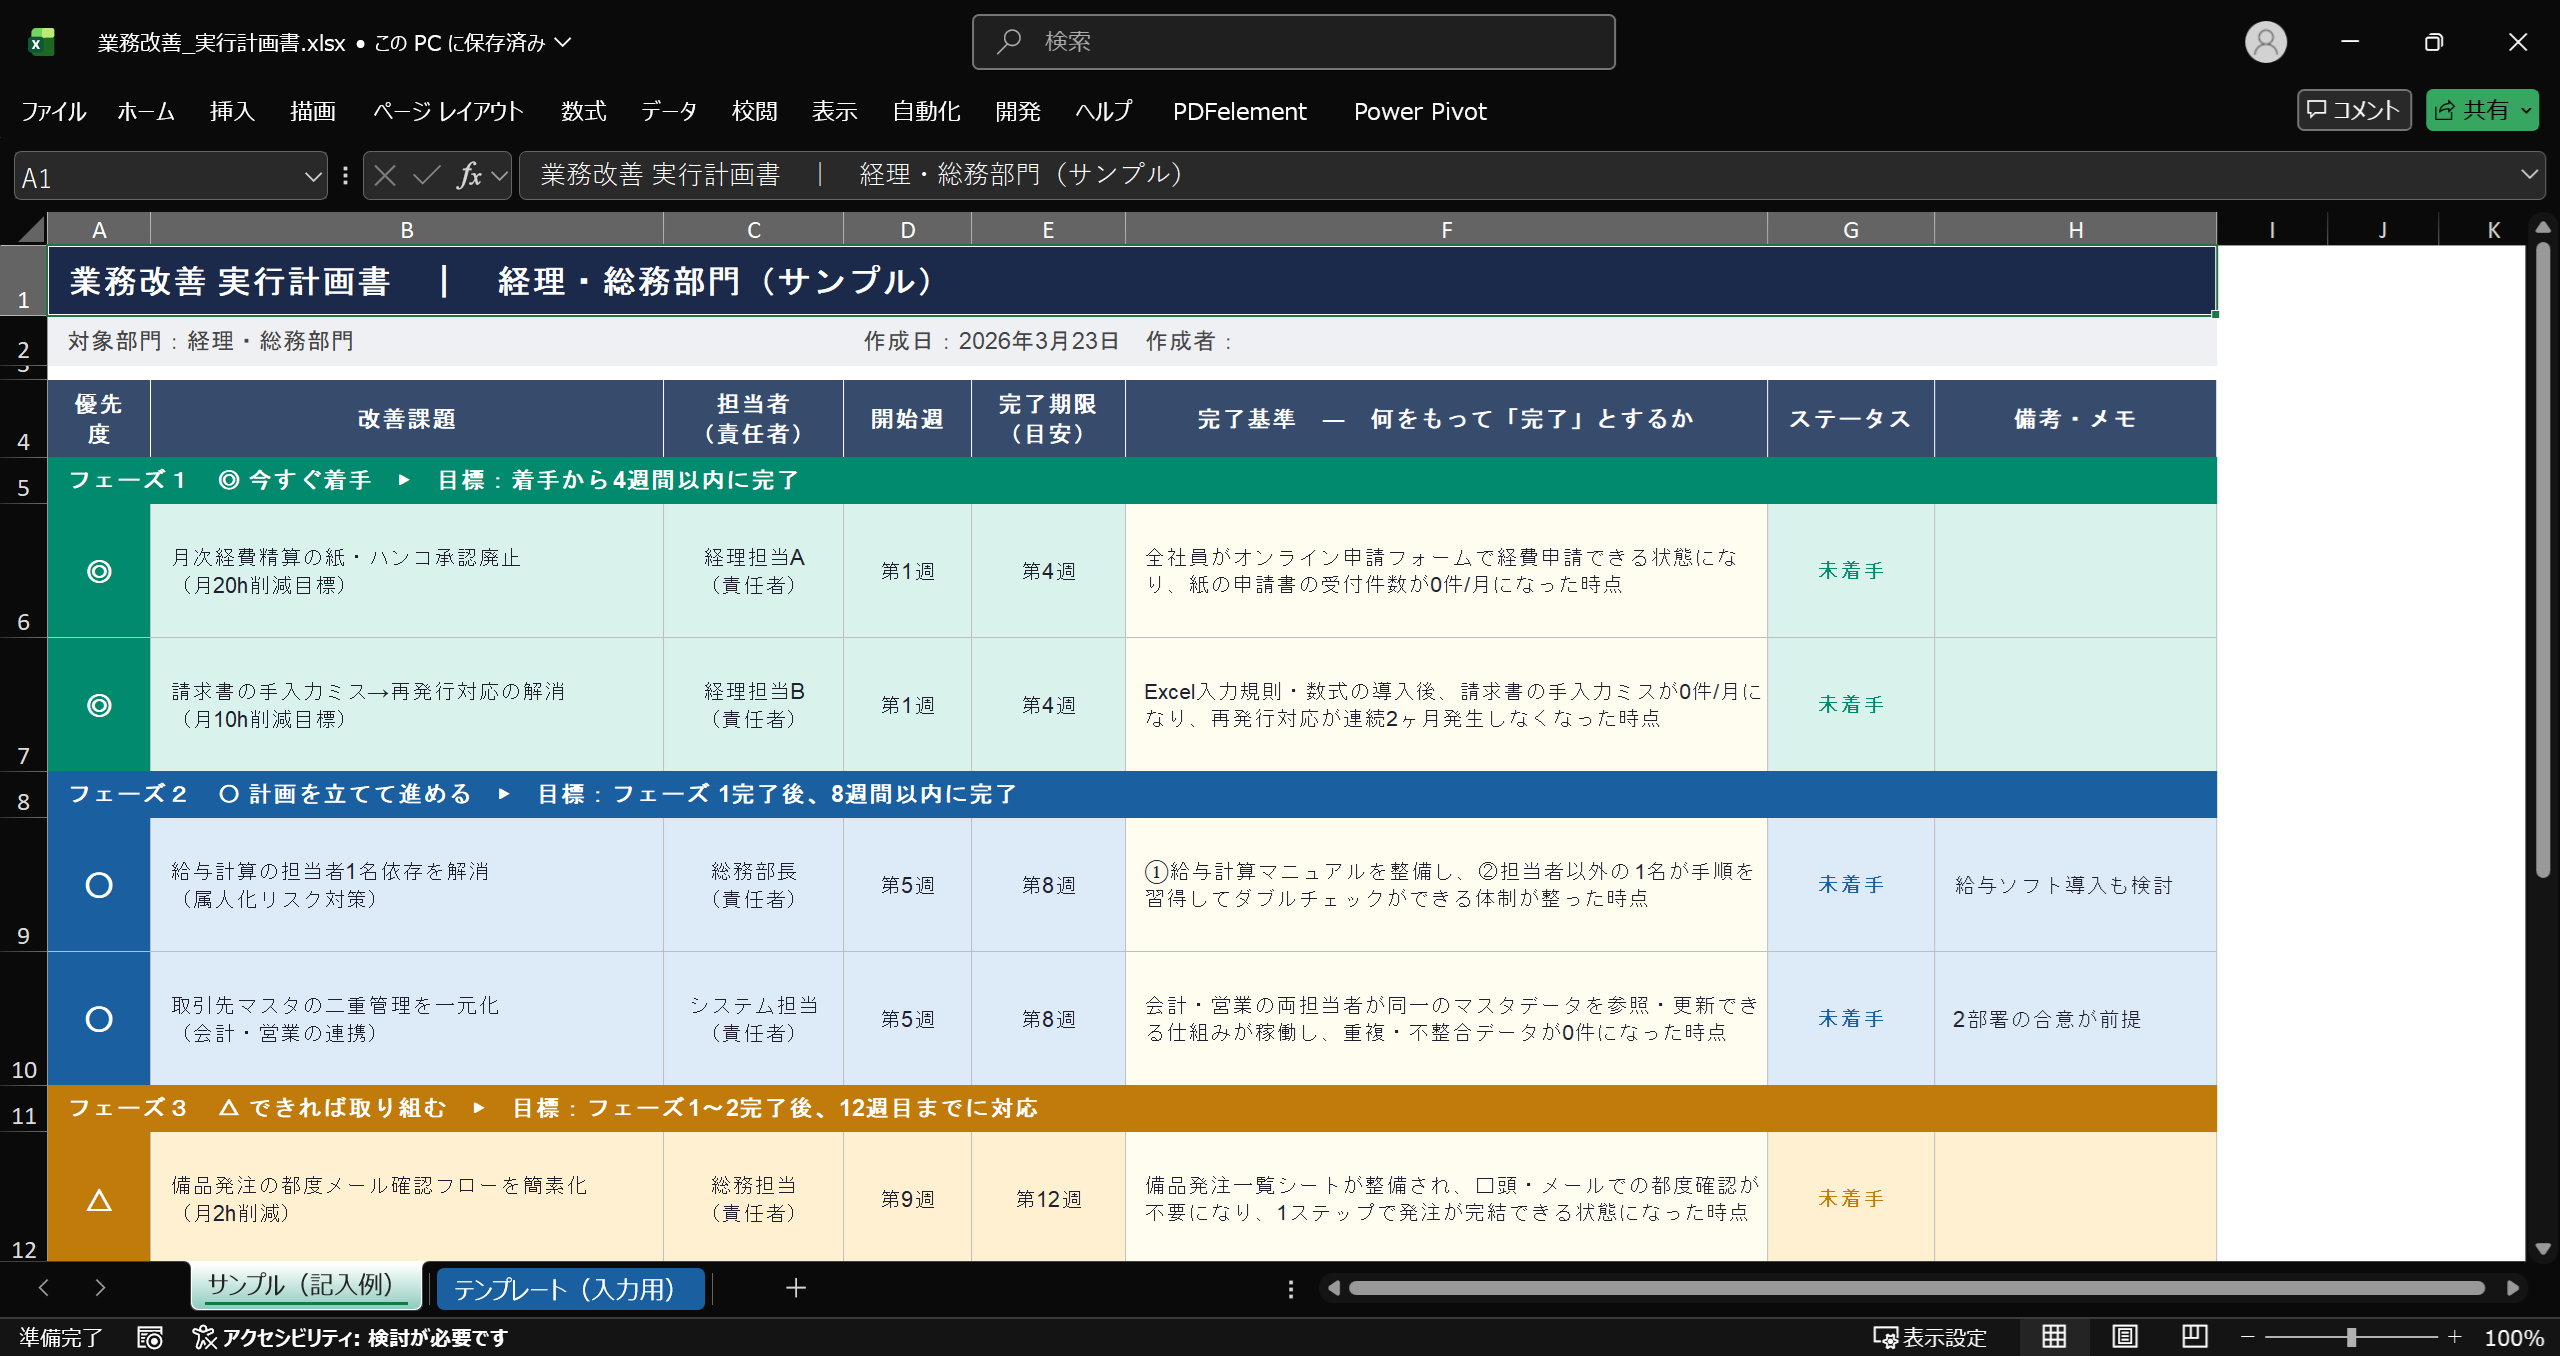Open the share button dropdown arrow
This screenshot has height=1356, width=2560.
click(x=2527, y=110)
